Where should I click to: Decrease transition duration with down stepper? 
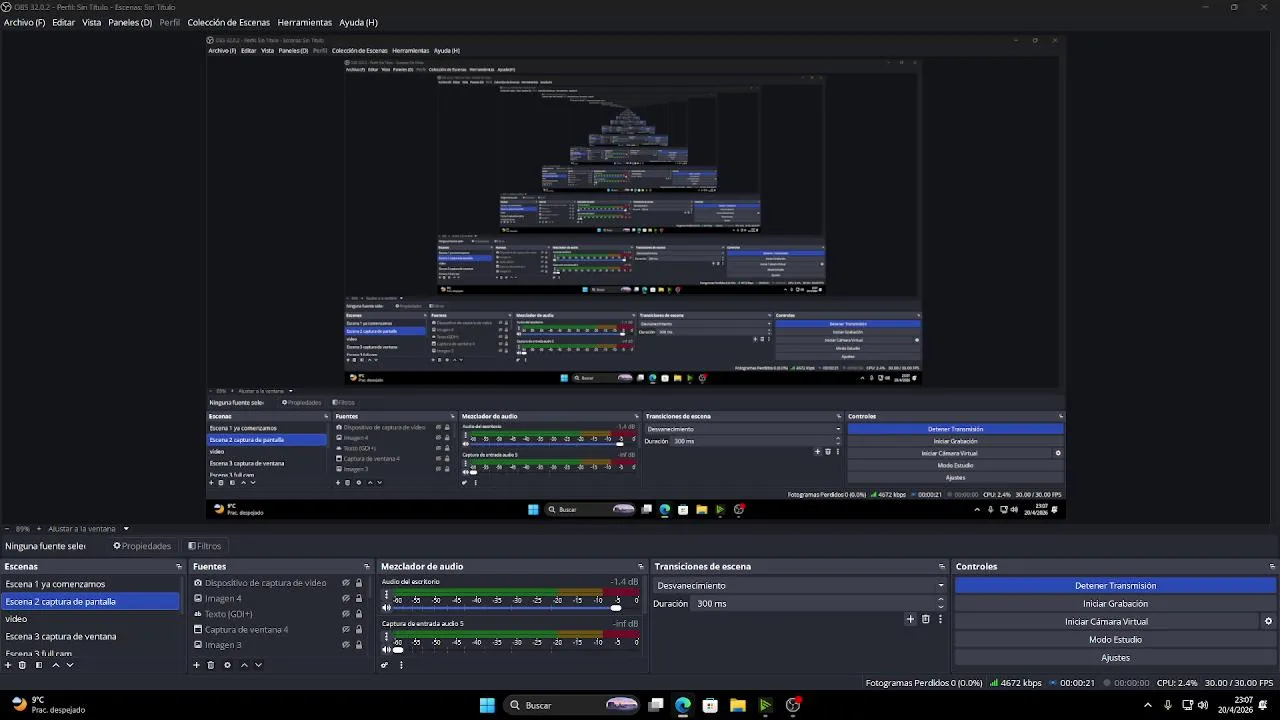click(940, 607)
